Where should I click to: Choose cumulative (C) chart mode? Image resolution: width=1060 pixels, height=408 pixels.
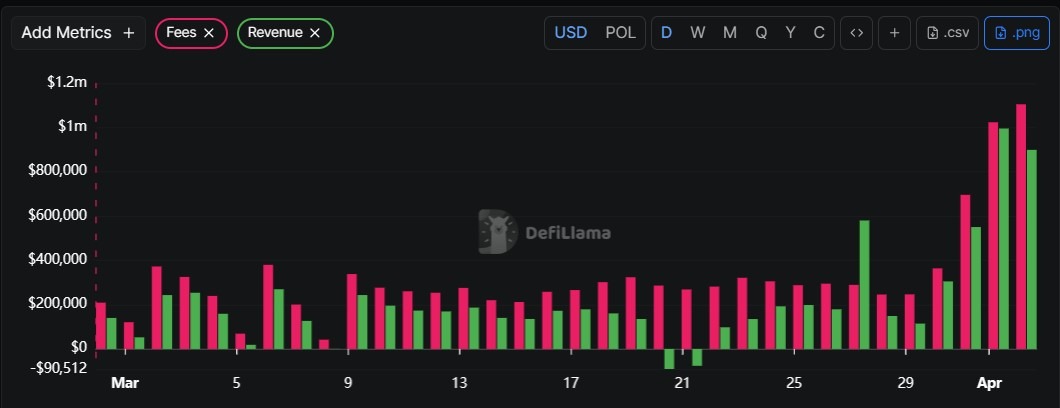tap(819, 33)
